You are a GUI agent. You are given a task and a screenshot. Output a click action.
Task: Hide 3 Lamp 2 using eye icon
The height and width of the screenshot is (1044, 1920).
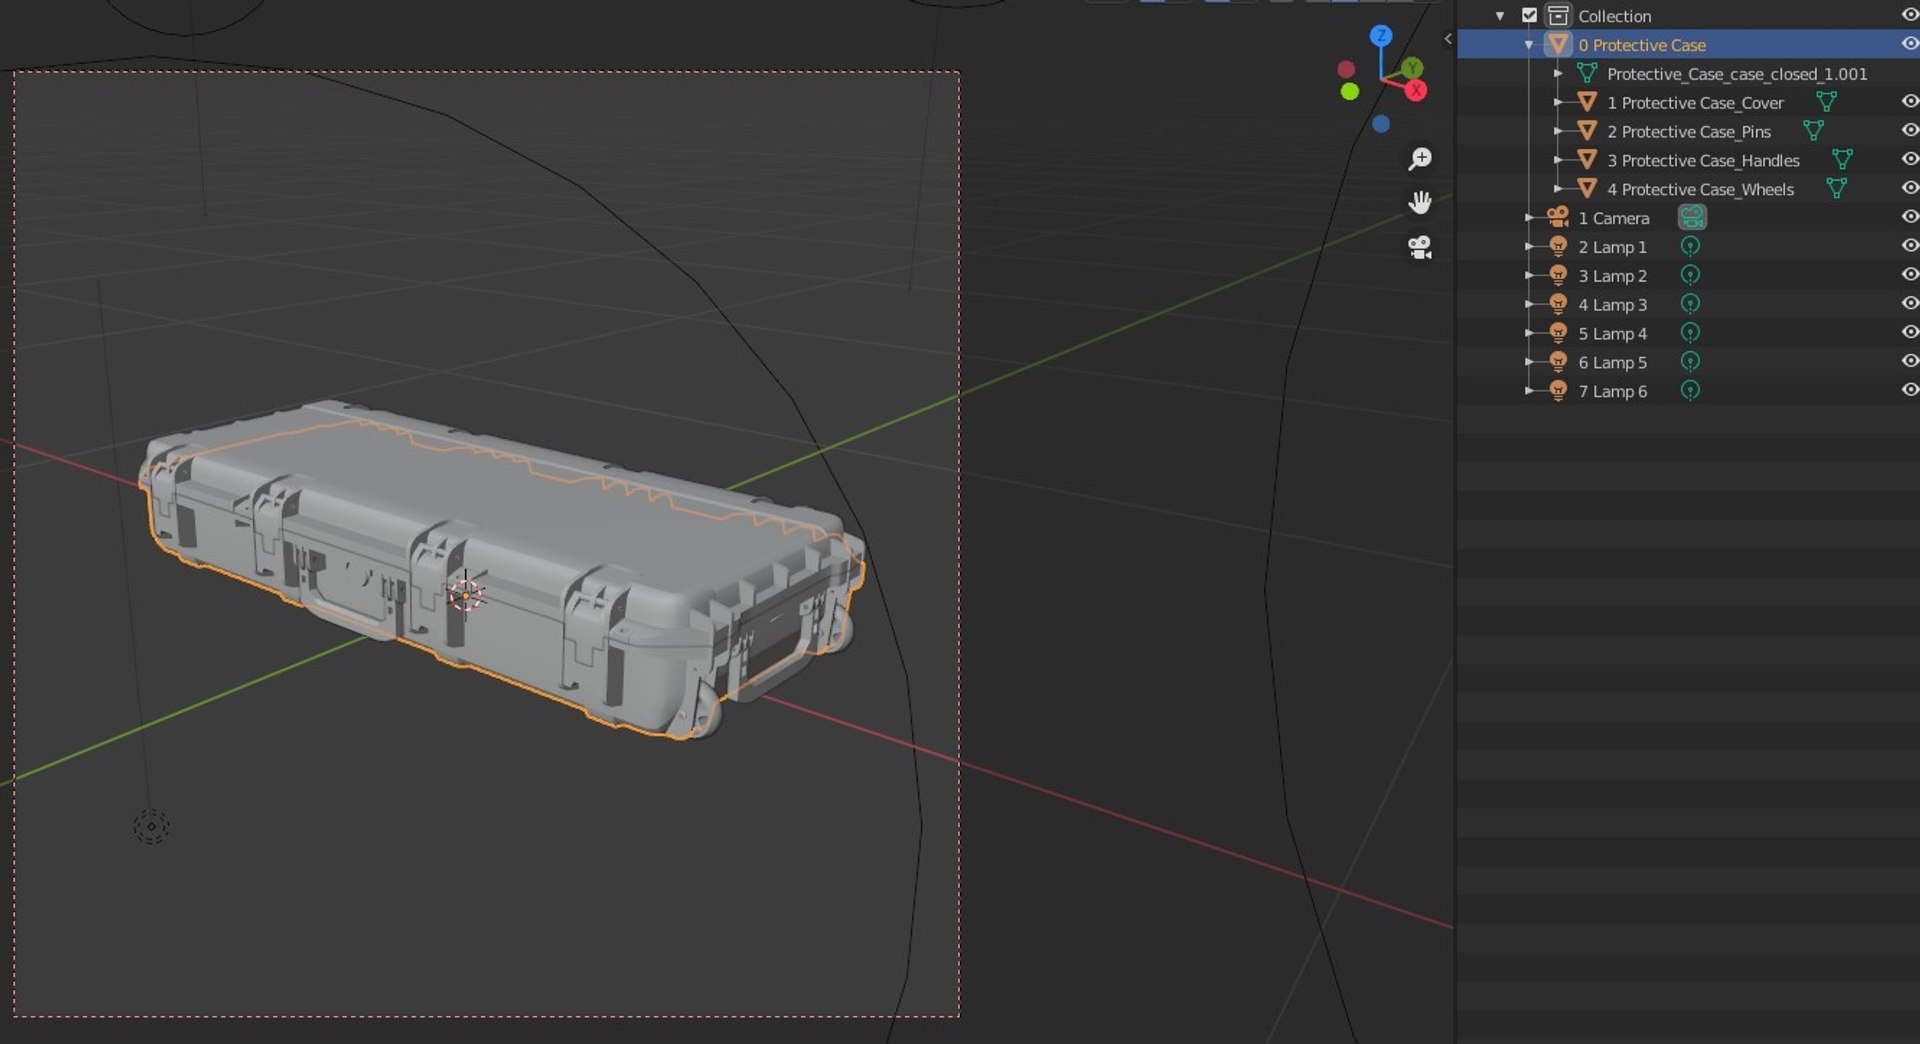pyautogui.click(x=1909, y=275)
